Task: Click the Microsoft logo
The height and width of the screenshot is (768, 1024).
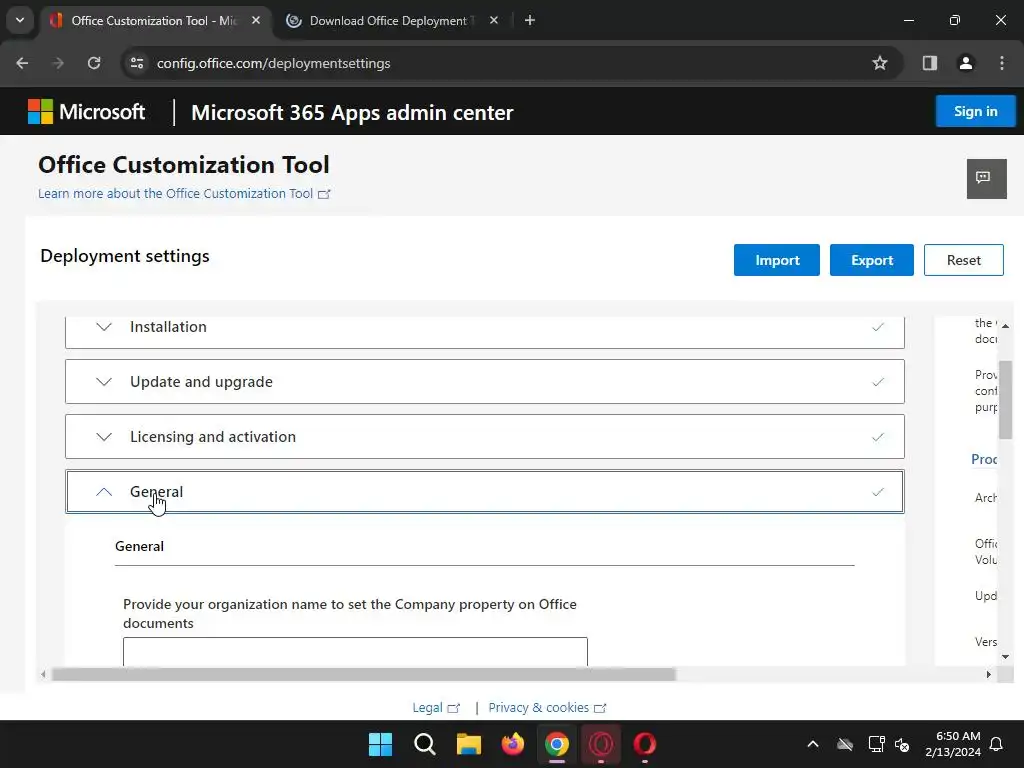Action: click(x=86, y=112)
